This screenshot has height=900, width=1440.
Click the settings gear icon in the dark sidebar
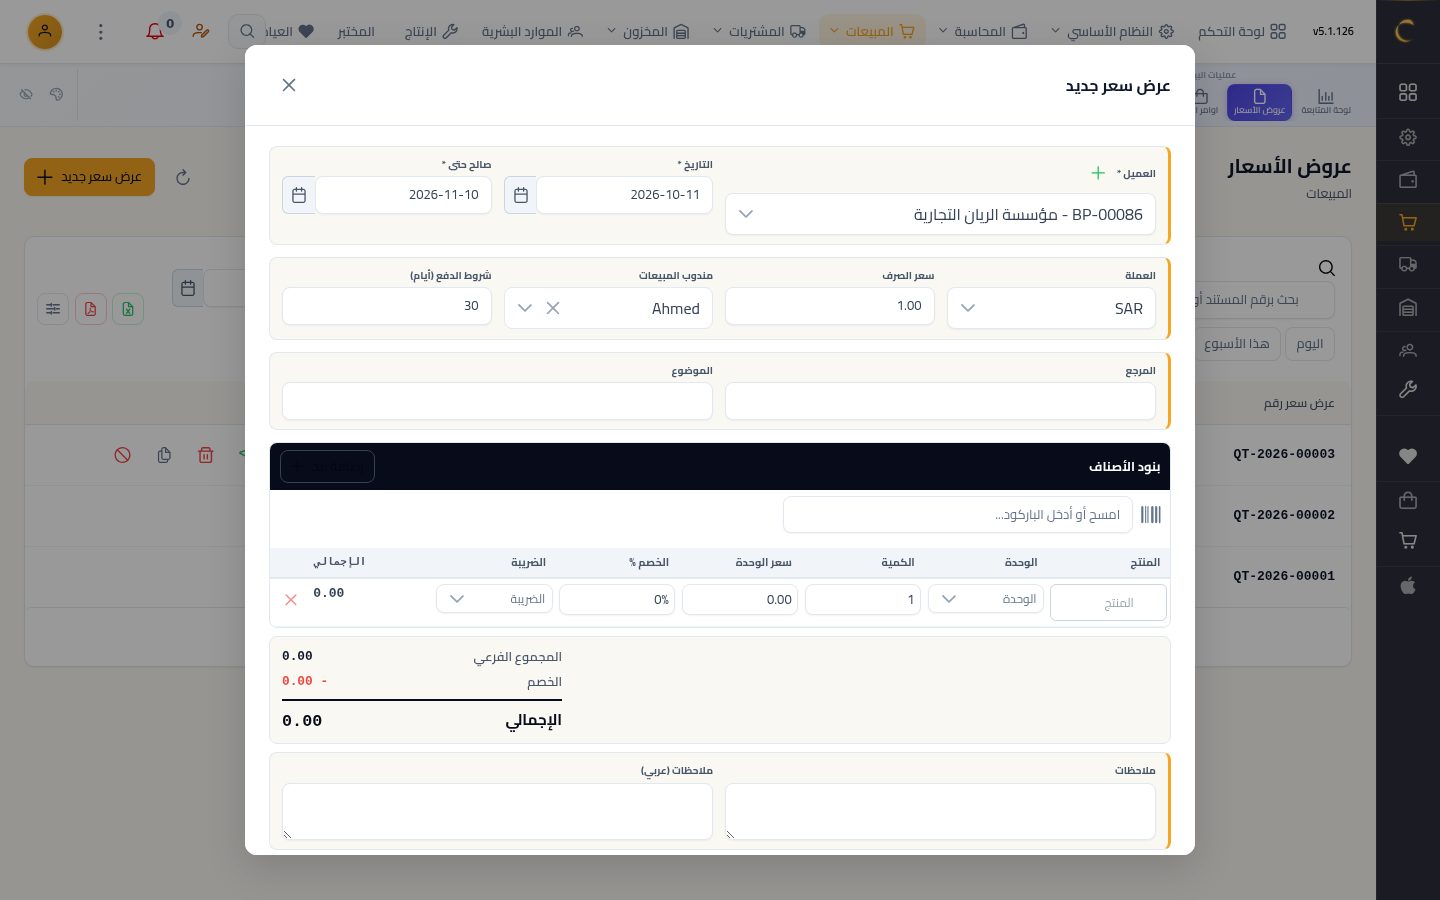coord(1408,137)
